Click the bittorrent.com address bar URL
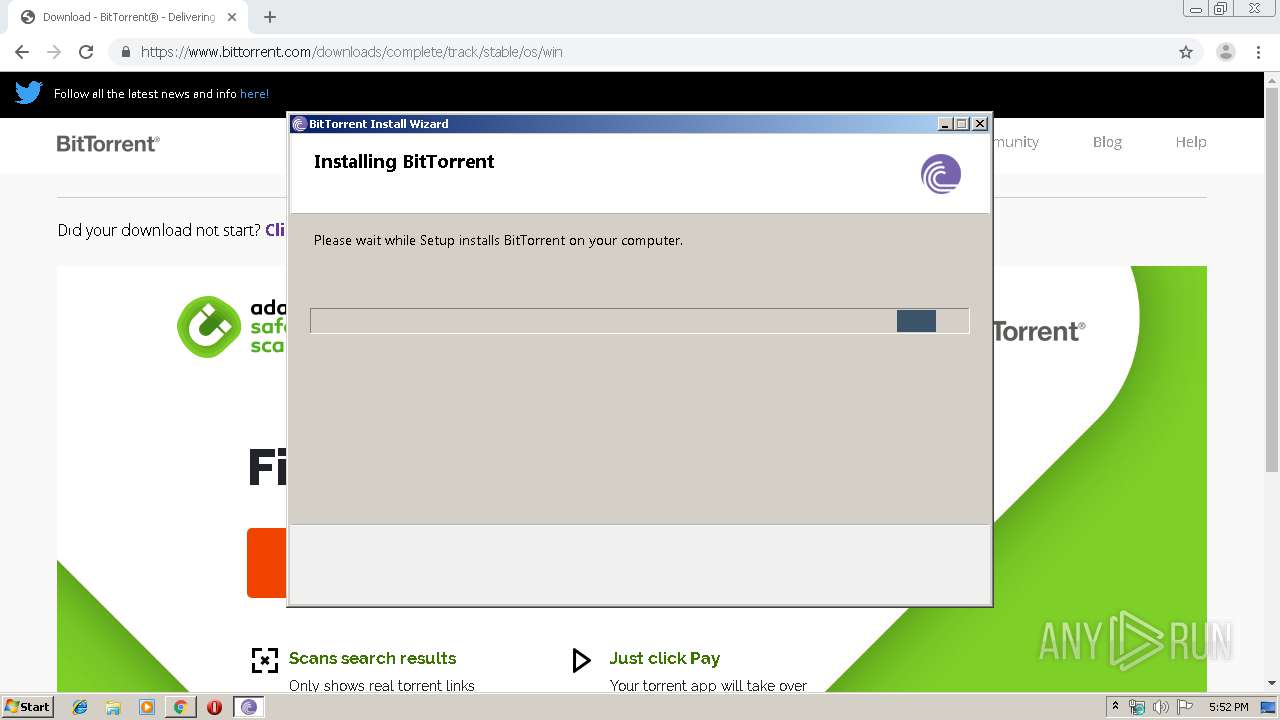The image size is (1280, 720). point(351,52)
